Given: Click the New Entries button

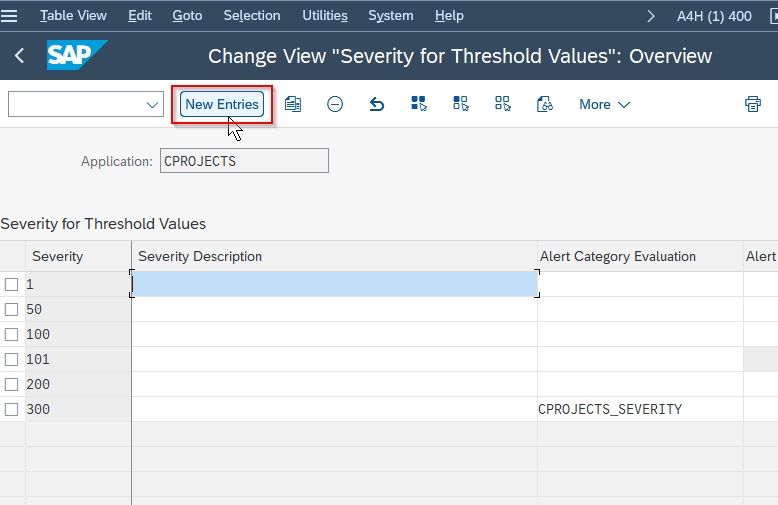Looking at the screenshot, I should [x=222, y=104].
